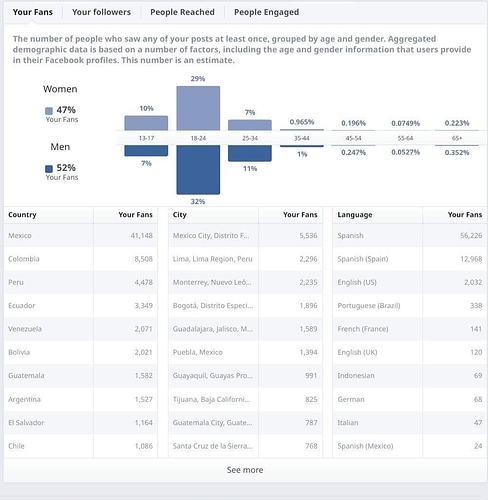Click the See more link
The height and width of the screenshot is (500, 488).
245,470
